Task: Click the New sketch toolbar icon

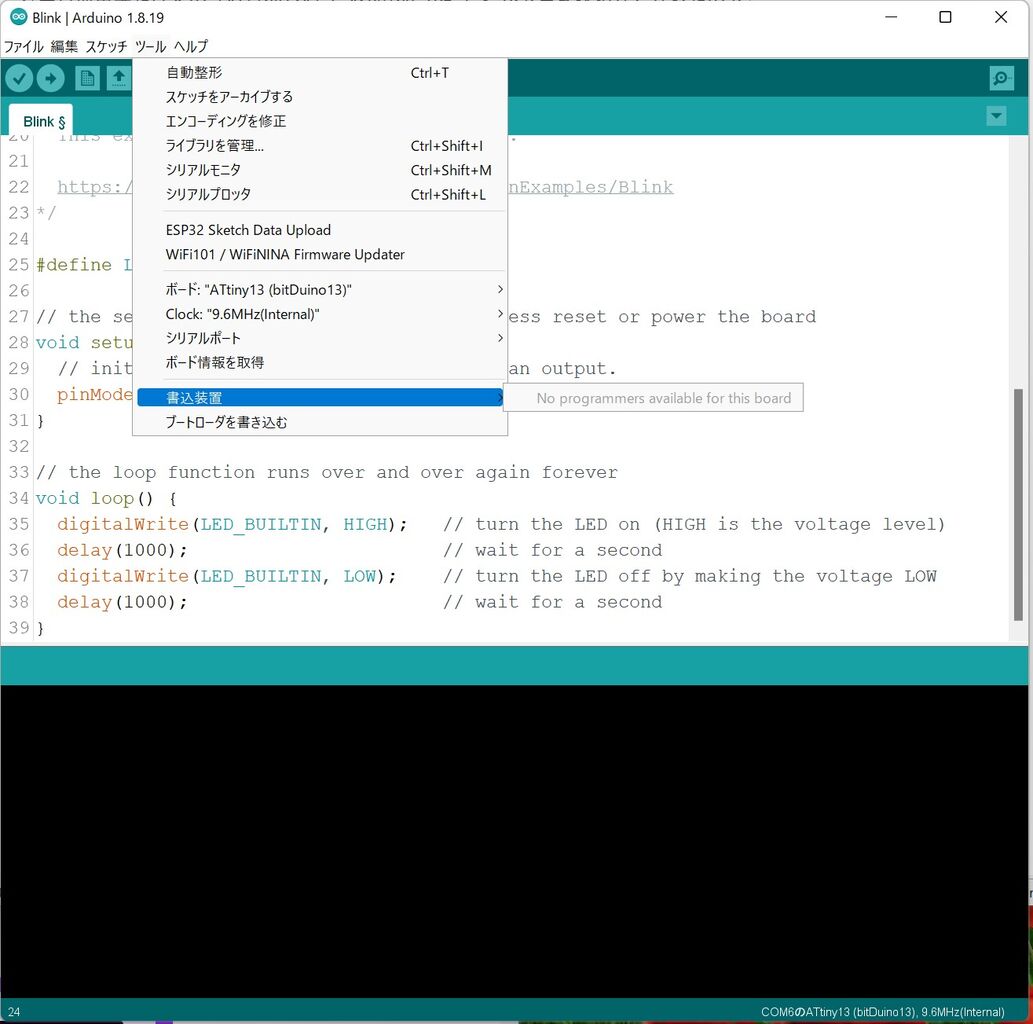Action: click(87, 78)
